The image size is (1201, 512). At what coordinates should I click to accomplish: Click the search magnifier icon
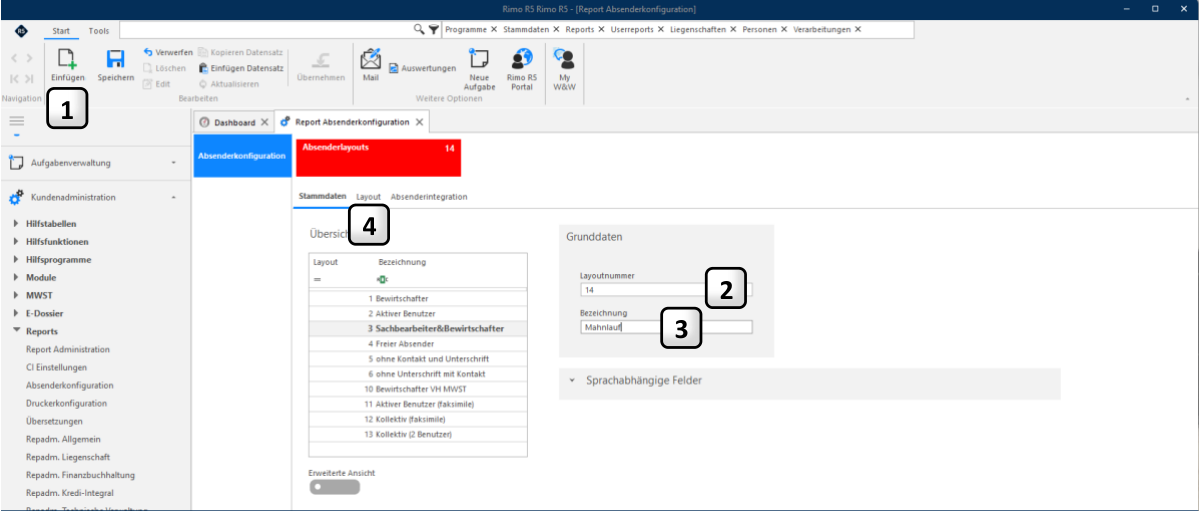pyautogui.click(x=419, y=30)
